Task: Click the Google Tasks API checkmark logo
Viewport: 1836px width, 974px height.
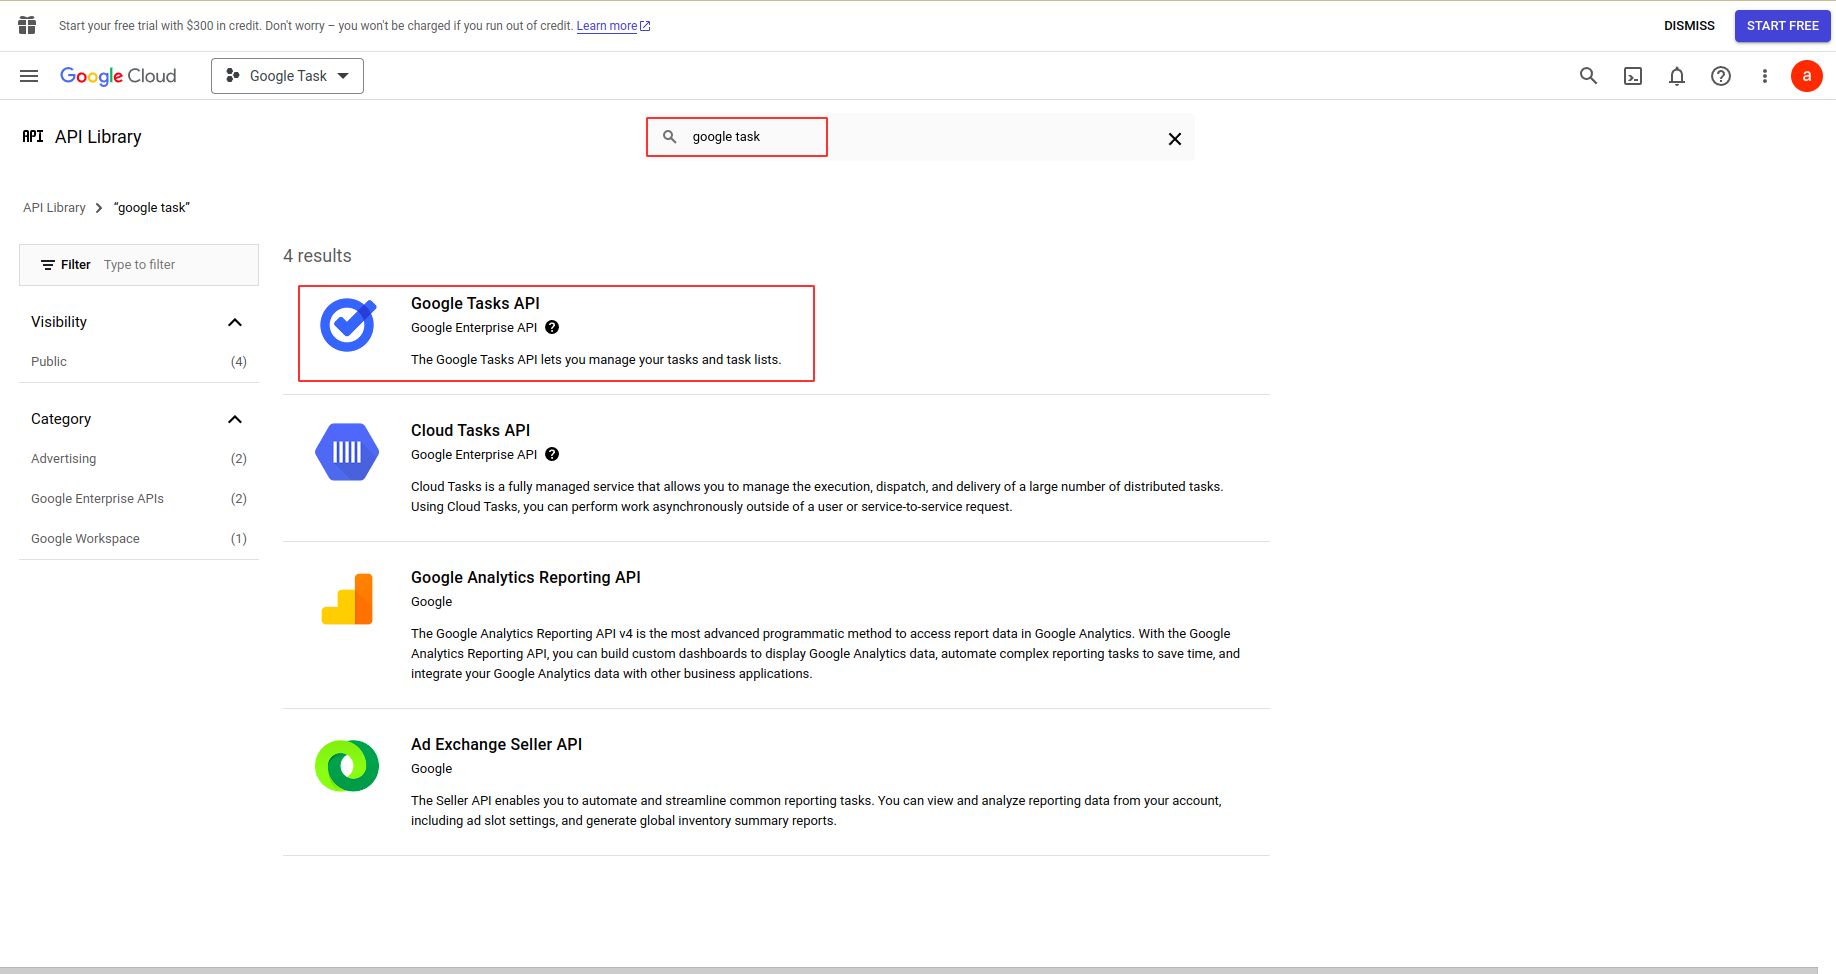Action: pos(347,325)
